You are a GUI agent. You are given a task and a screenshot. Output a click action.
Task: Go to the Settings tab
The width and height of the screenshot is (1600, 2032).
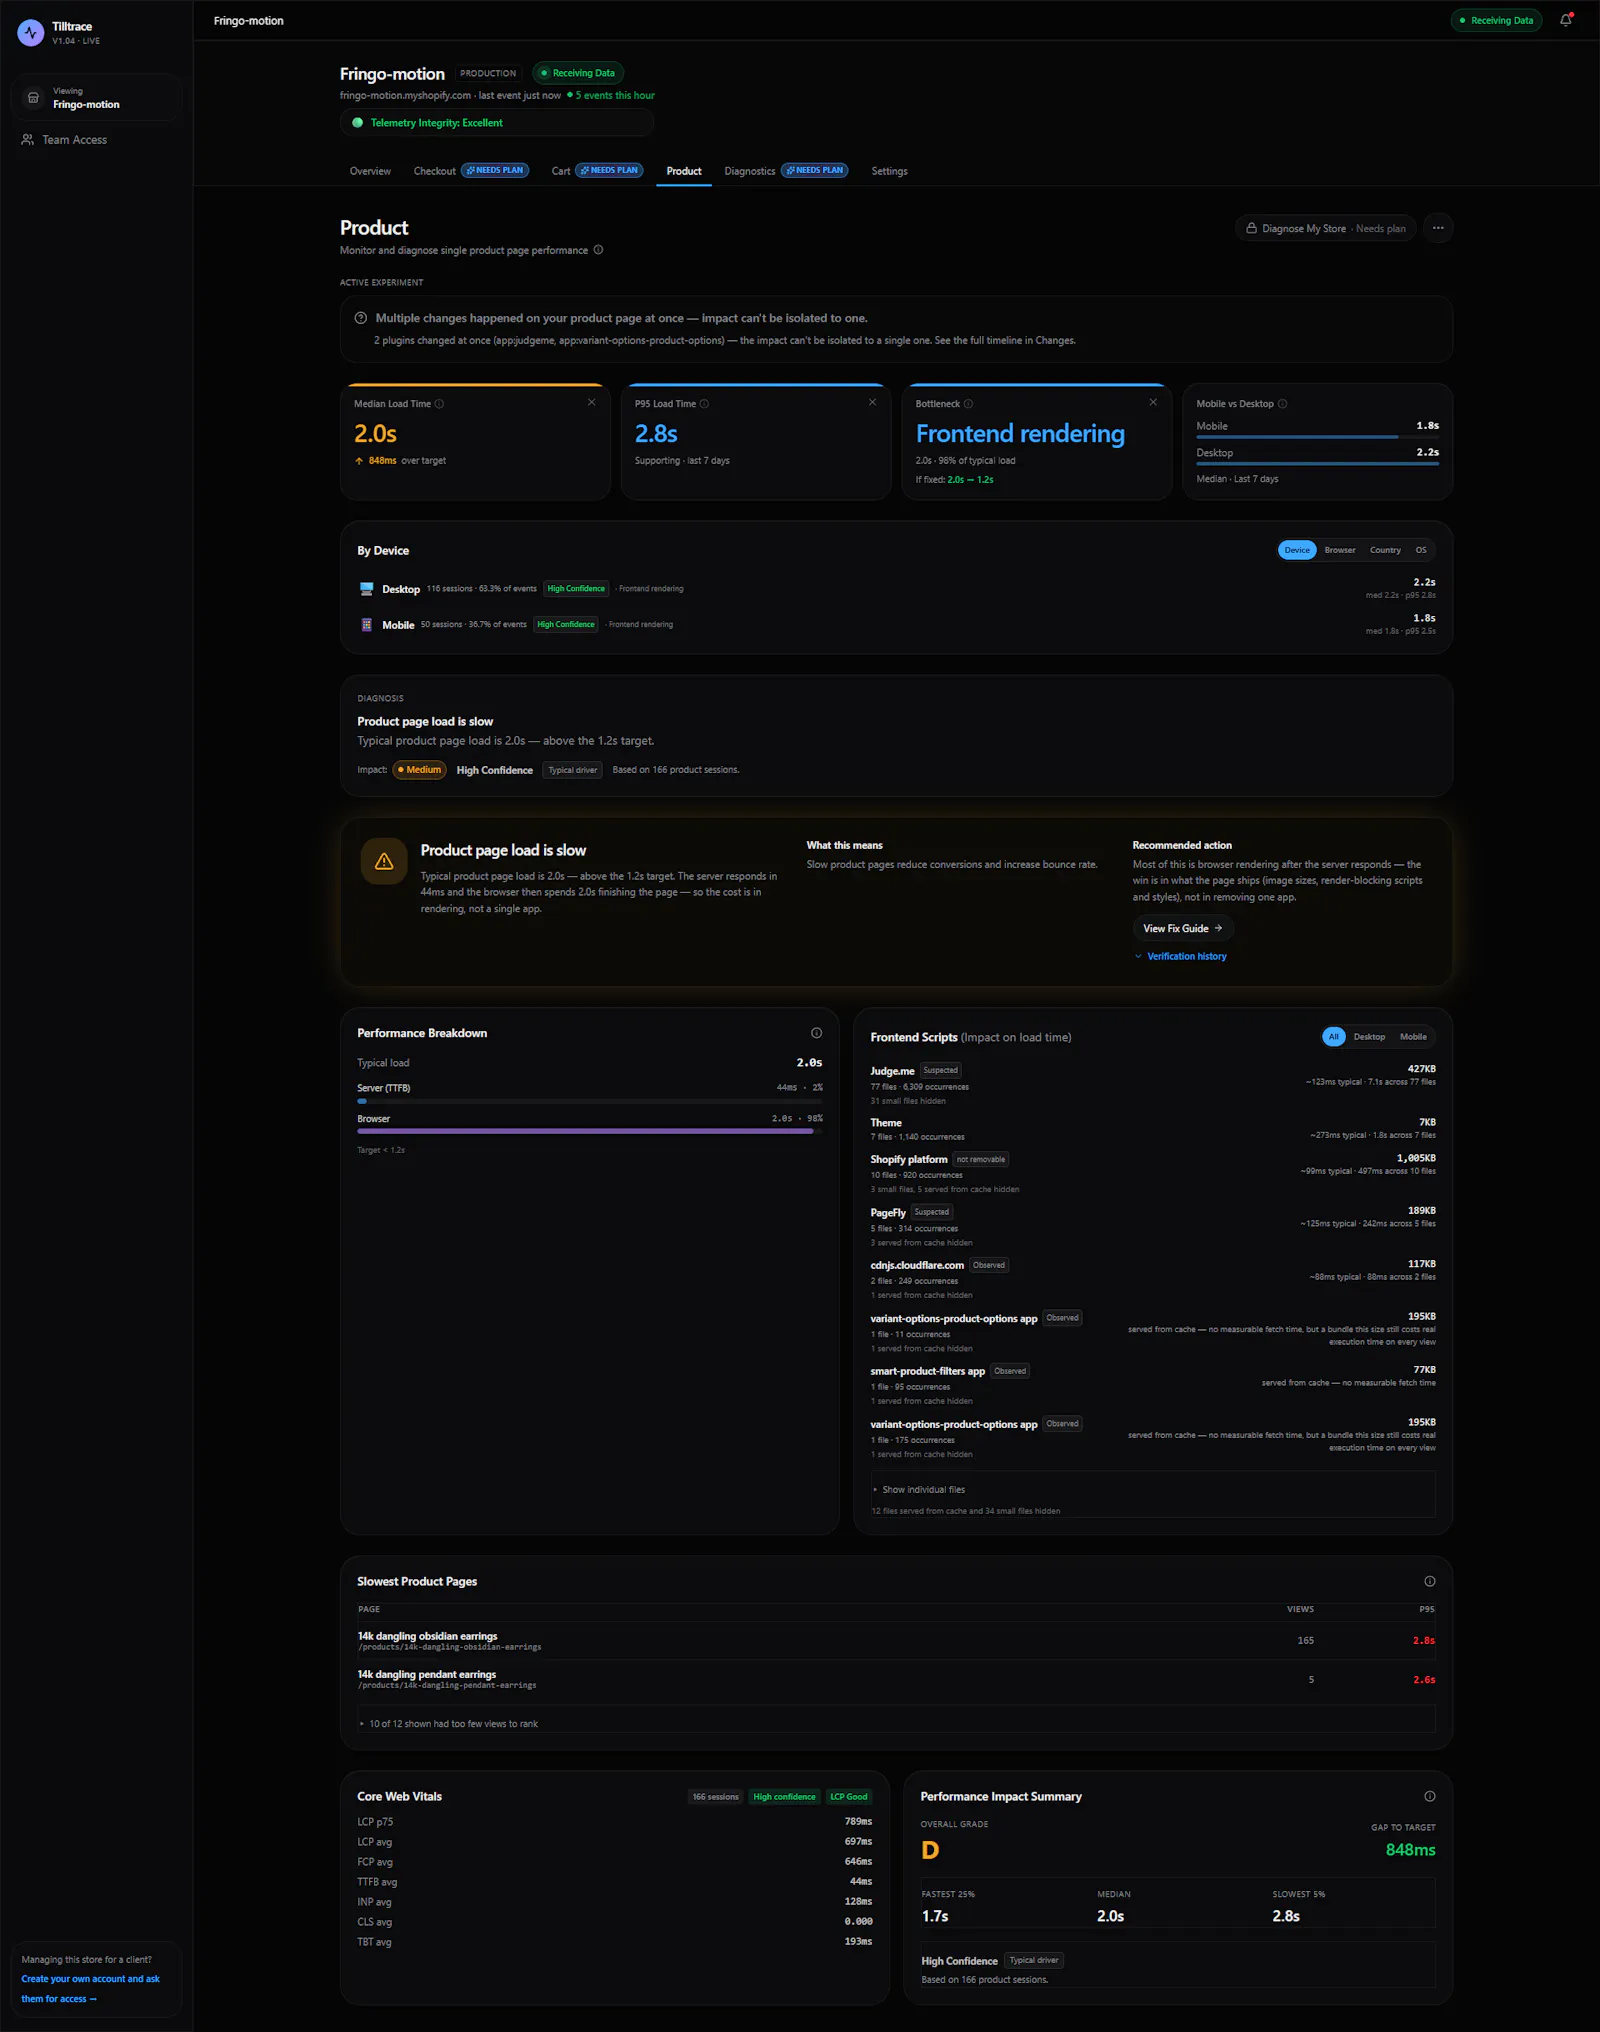[x=889, y=171]
